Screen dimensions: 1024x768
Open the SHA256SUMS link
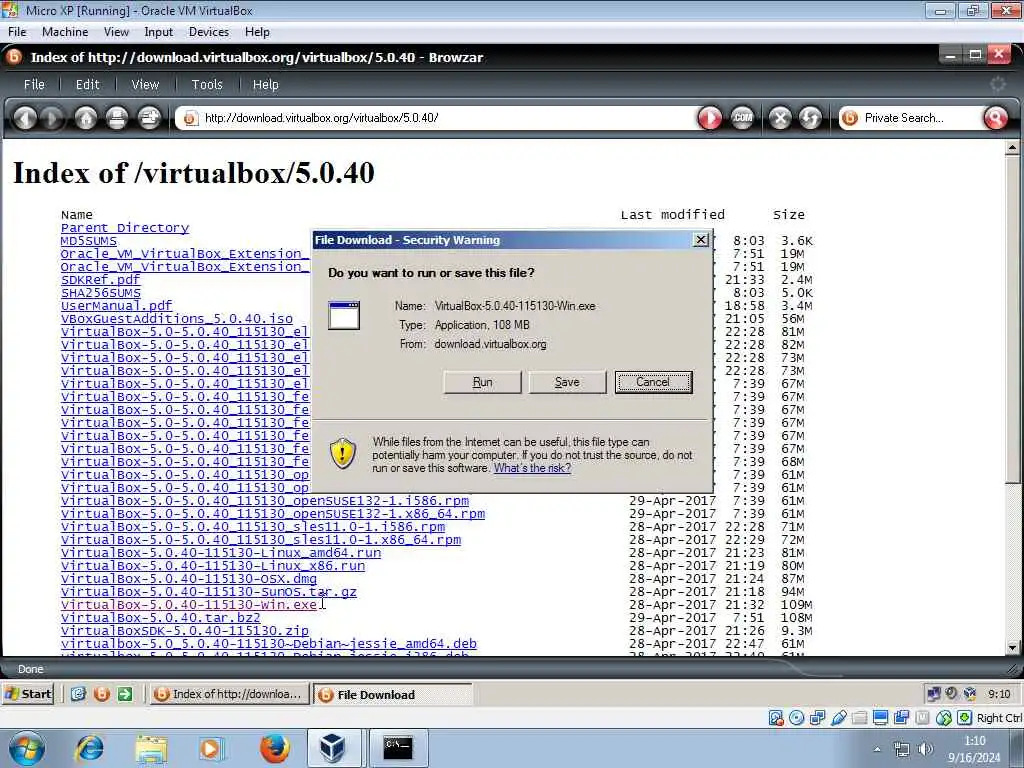pyautogui.click(x=101, y=293)
